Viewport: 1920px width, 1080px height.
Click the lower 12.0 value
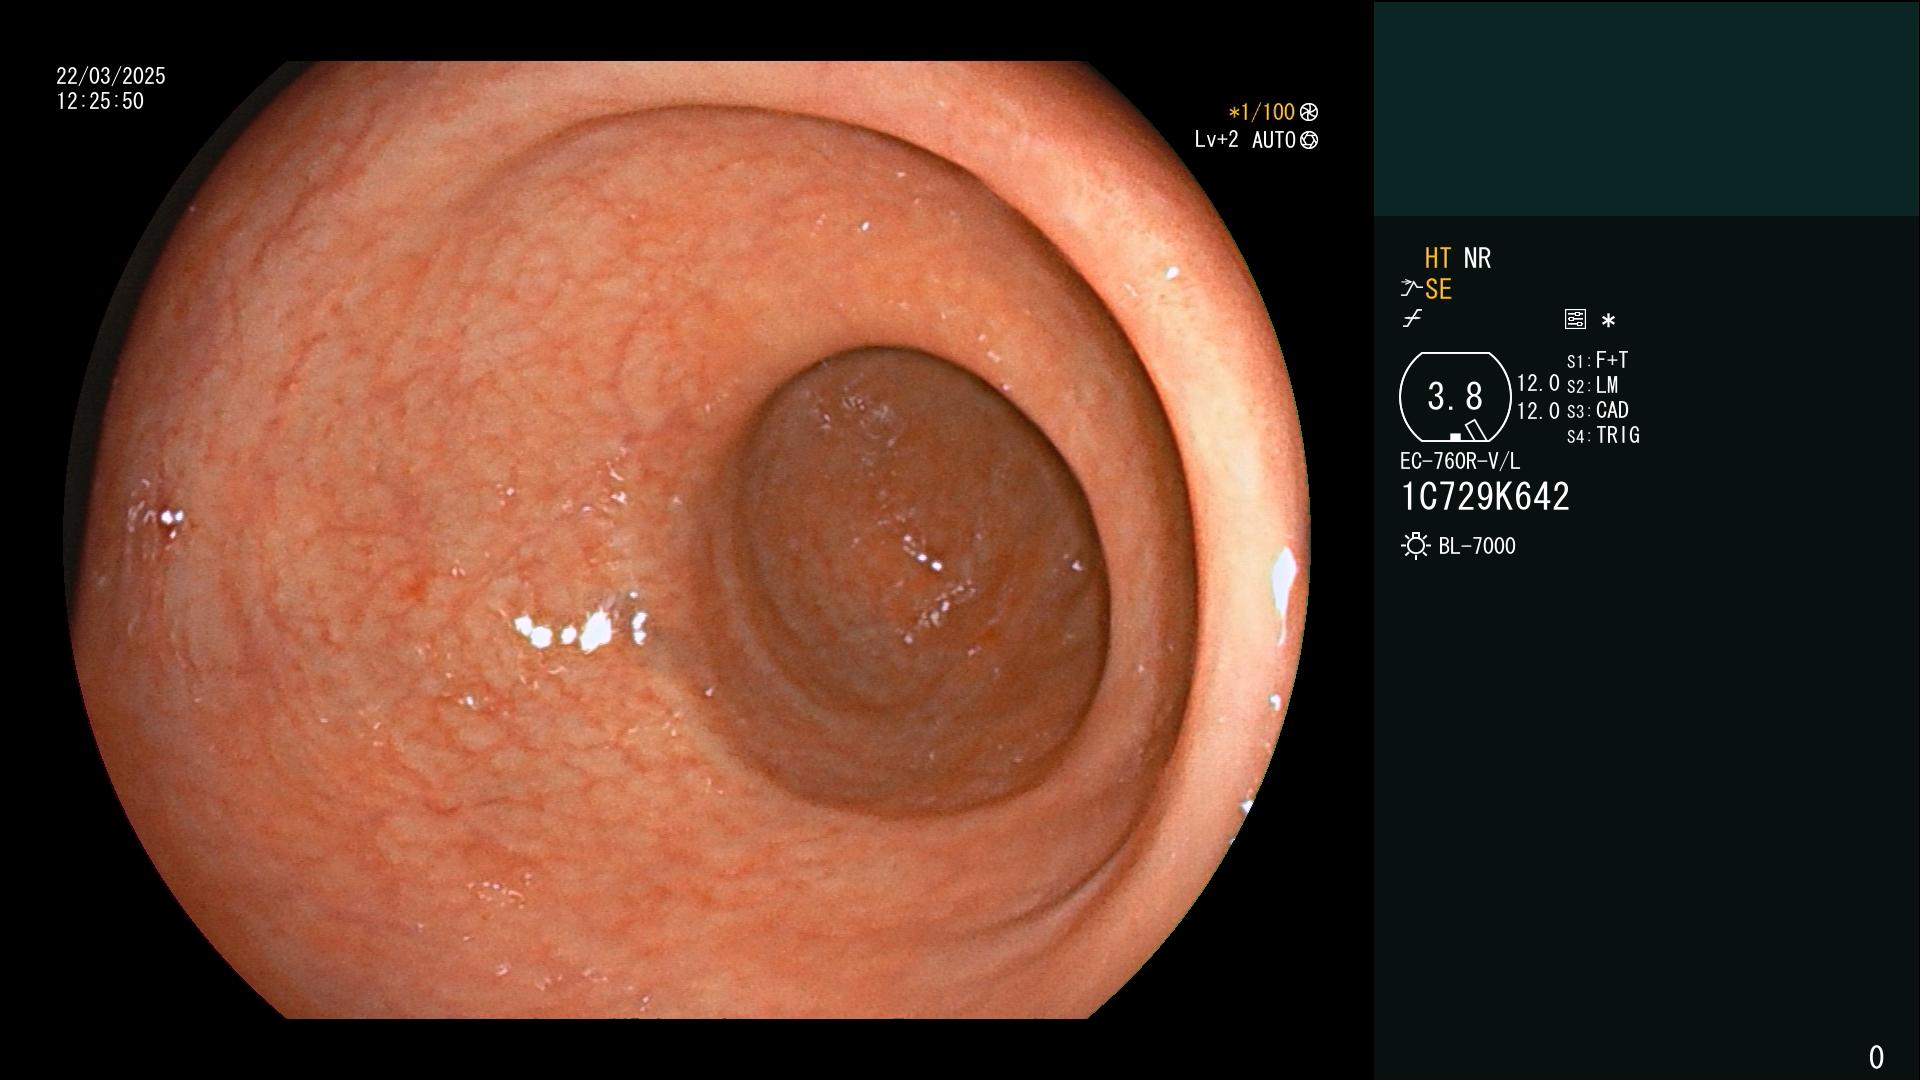coord(1538,410)
